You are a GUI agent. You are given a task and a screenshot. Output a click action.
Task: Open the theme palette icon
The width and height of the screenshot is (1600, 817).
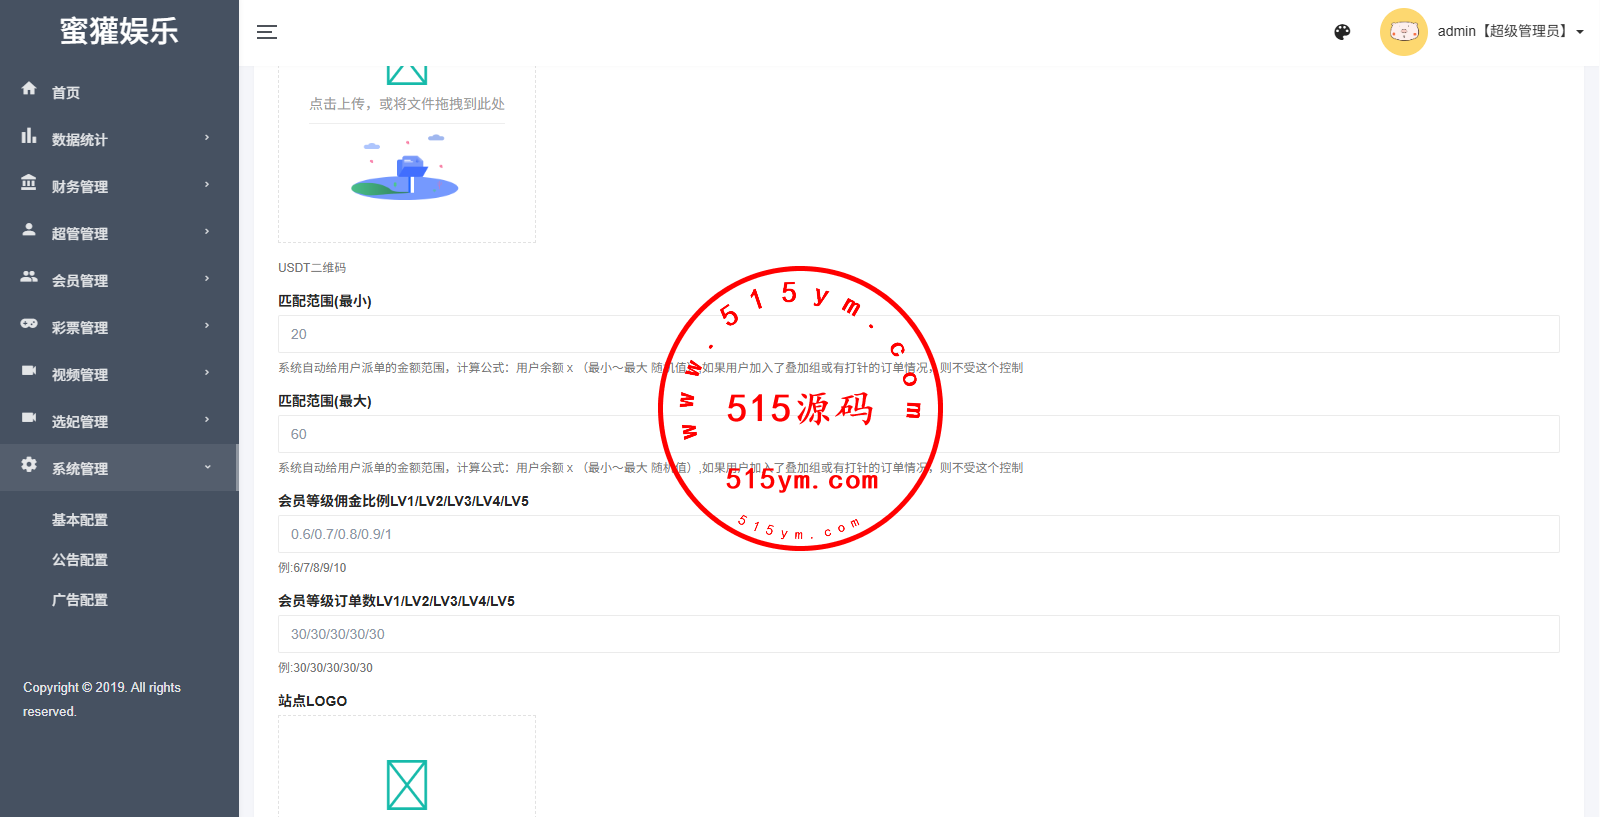[x=1342, y=32]
